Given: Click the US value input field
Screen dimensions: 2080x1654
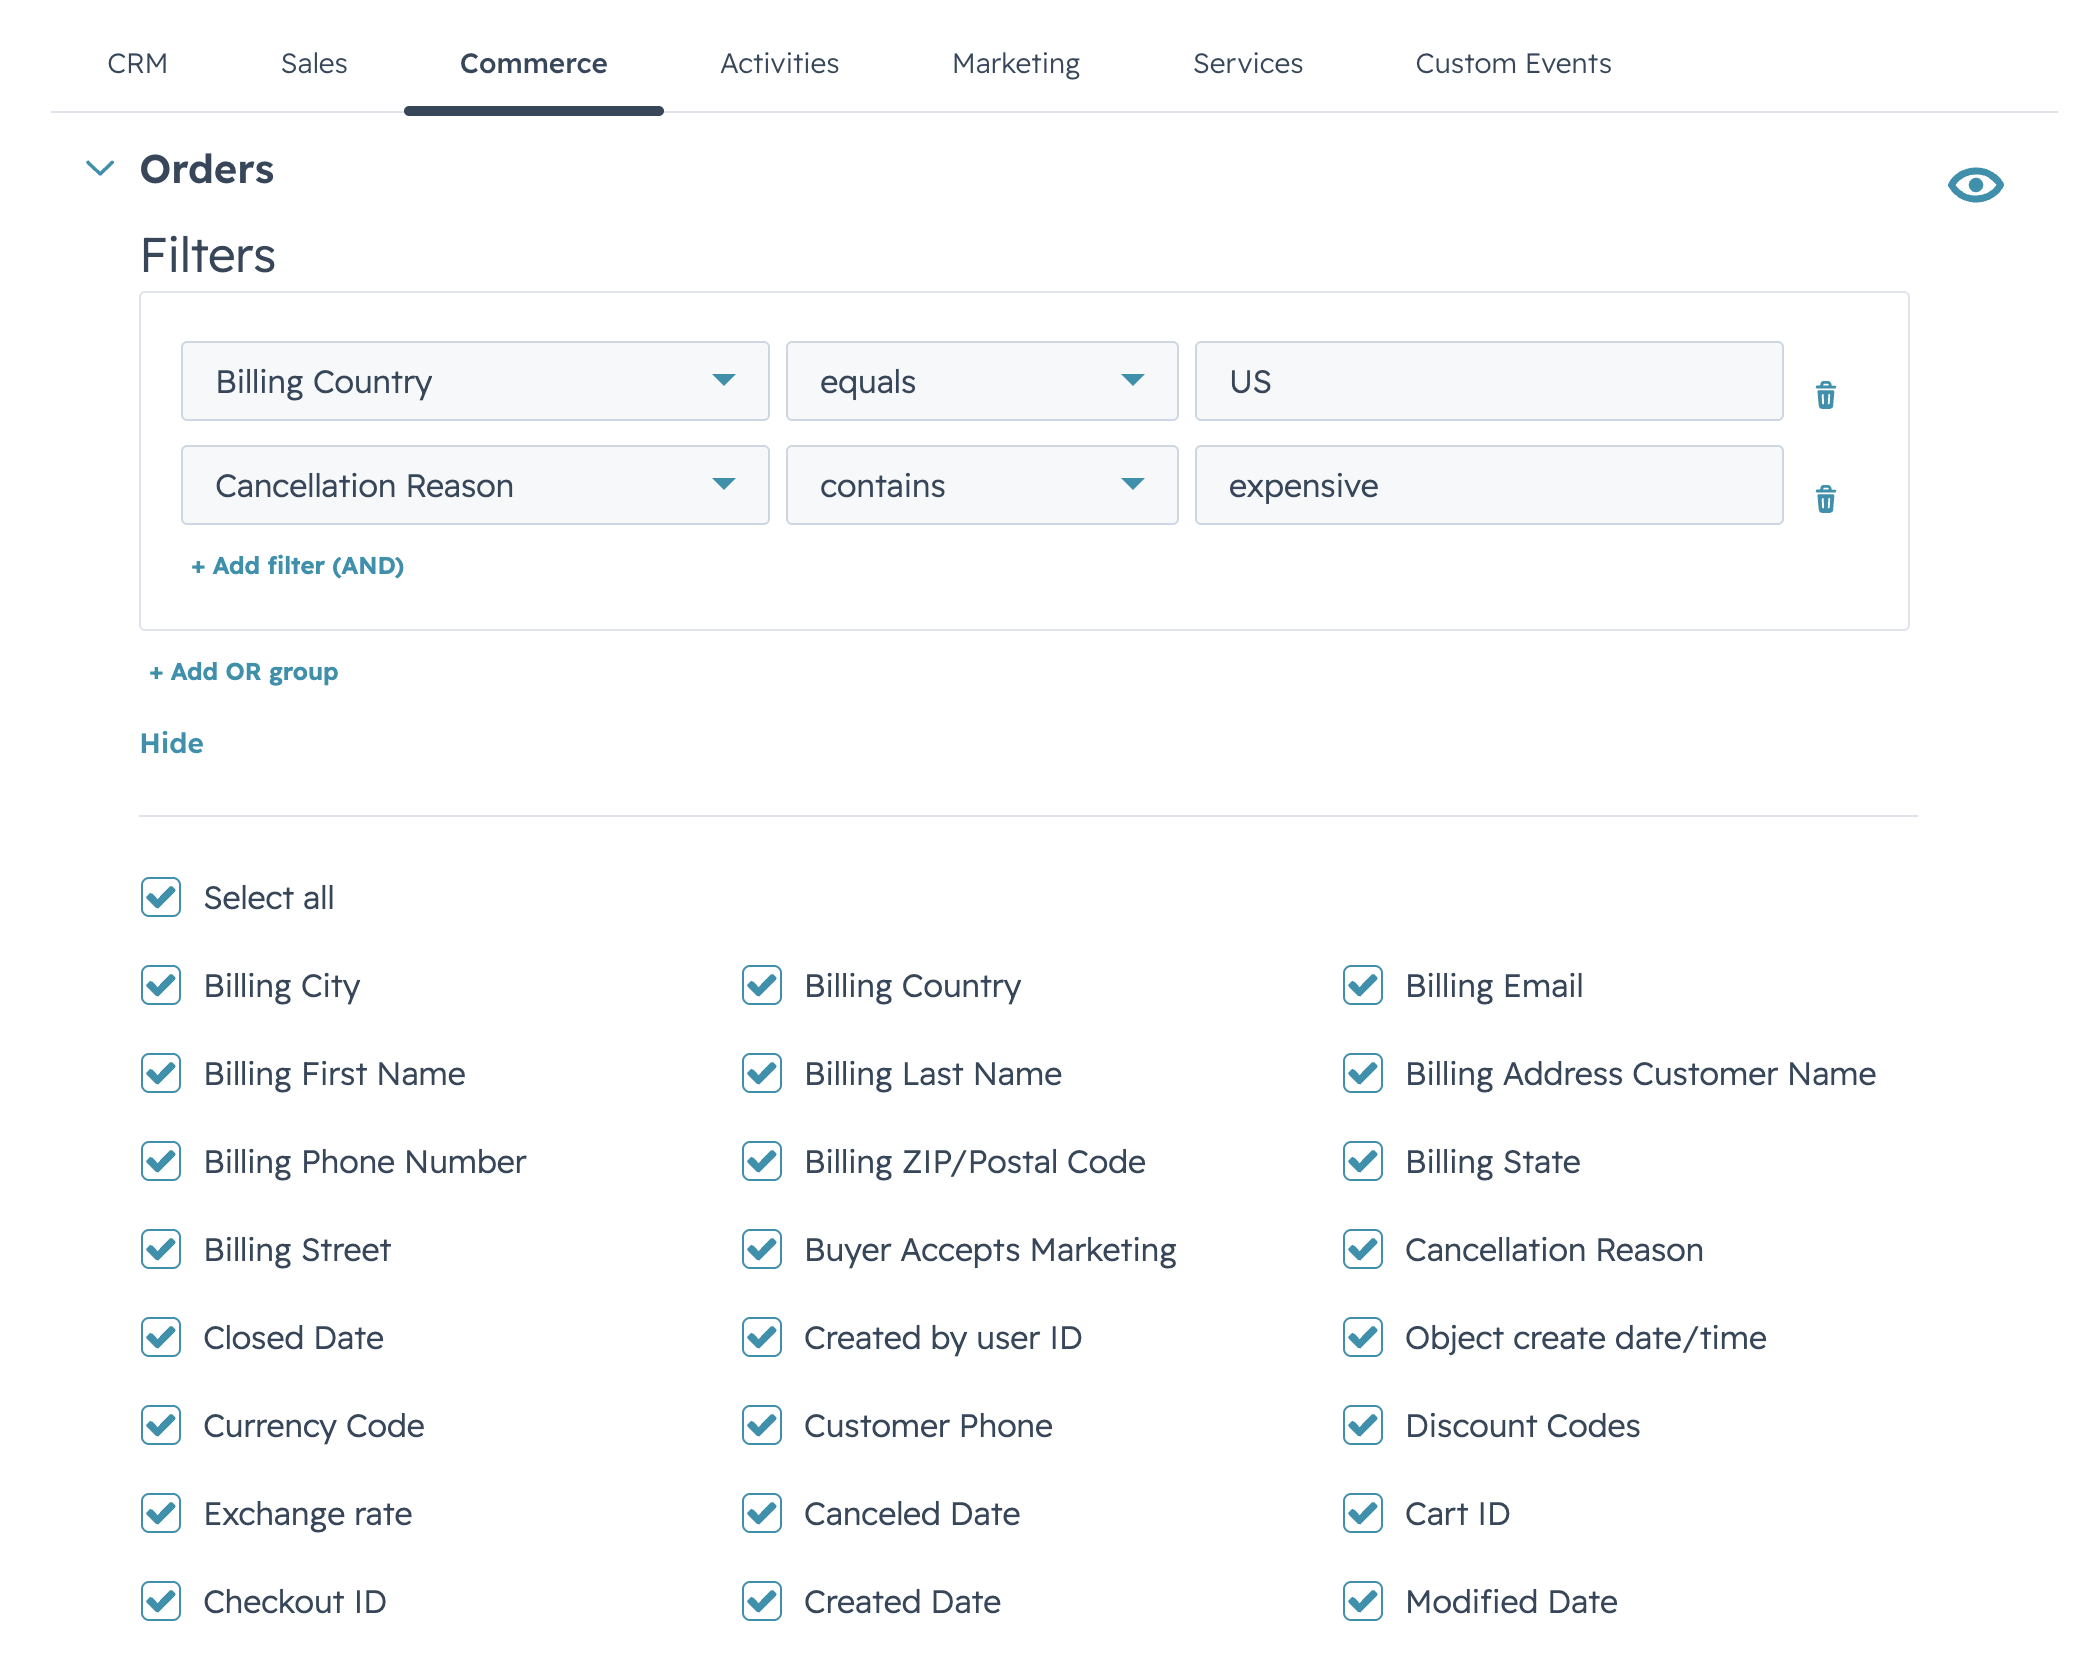Looking at the screenshot, I should tap(1489, 381).
